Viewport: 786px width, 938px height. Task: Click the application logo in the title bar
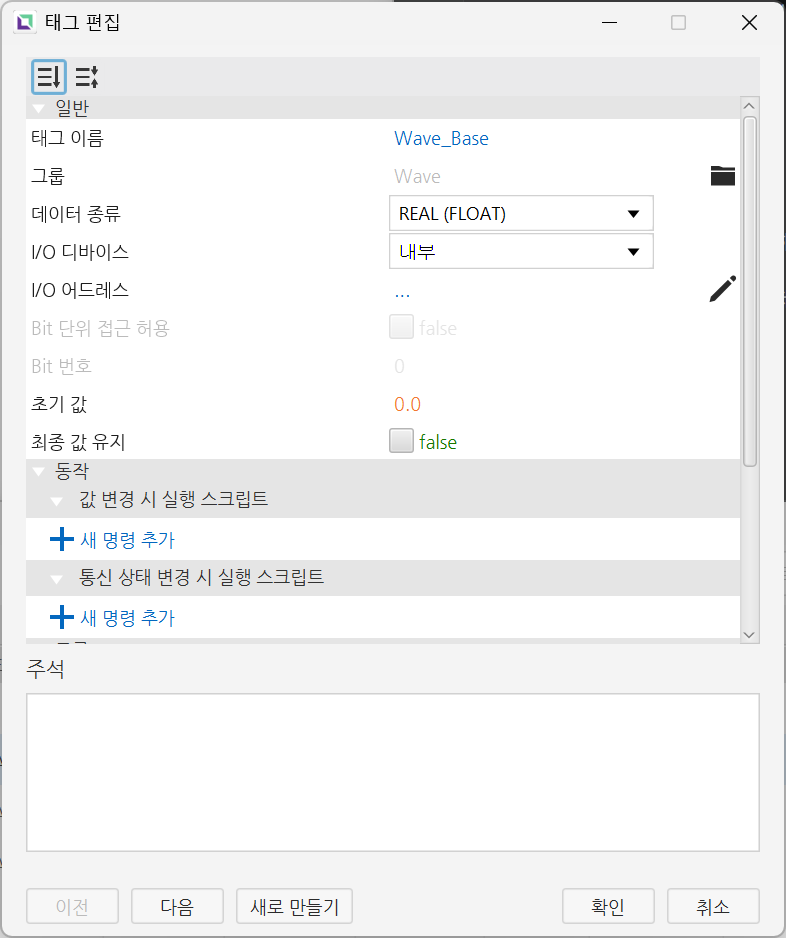point(25,23)
